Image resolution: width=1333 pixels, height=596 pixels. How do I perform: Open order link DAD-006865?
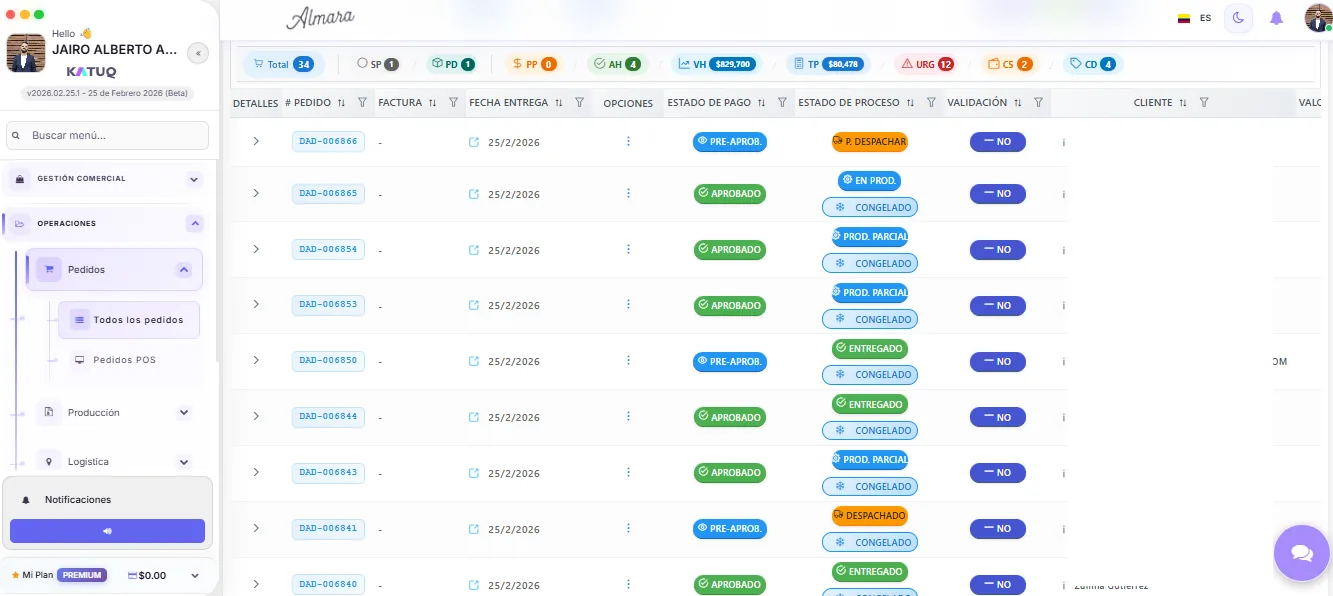tap(328, 193)
